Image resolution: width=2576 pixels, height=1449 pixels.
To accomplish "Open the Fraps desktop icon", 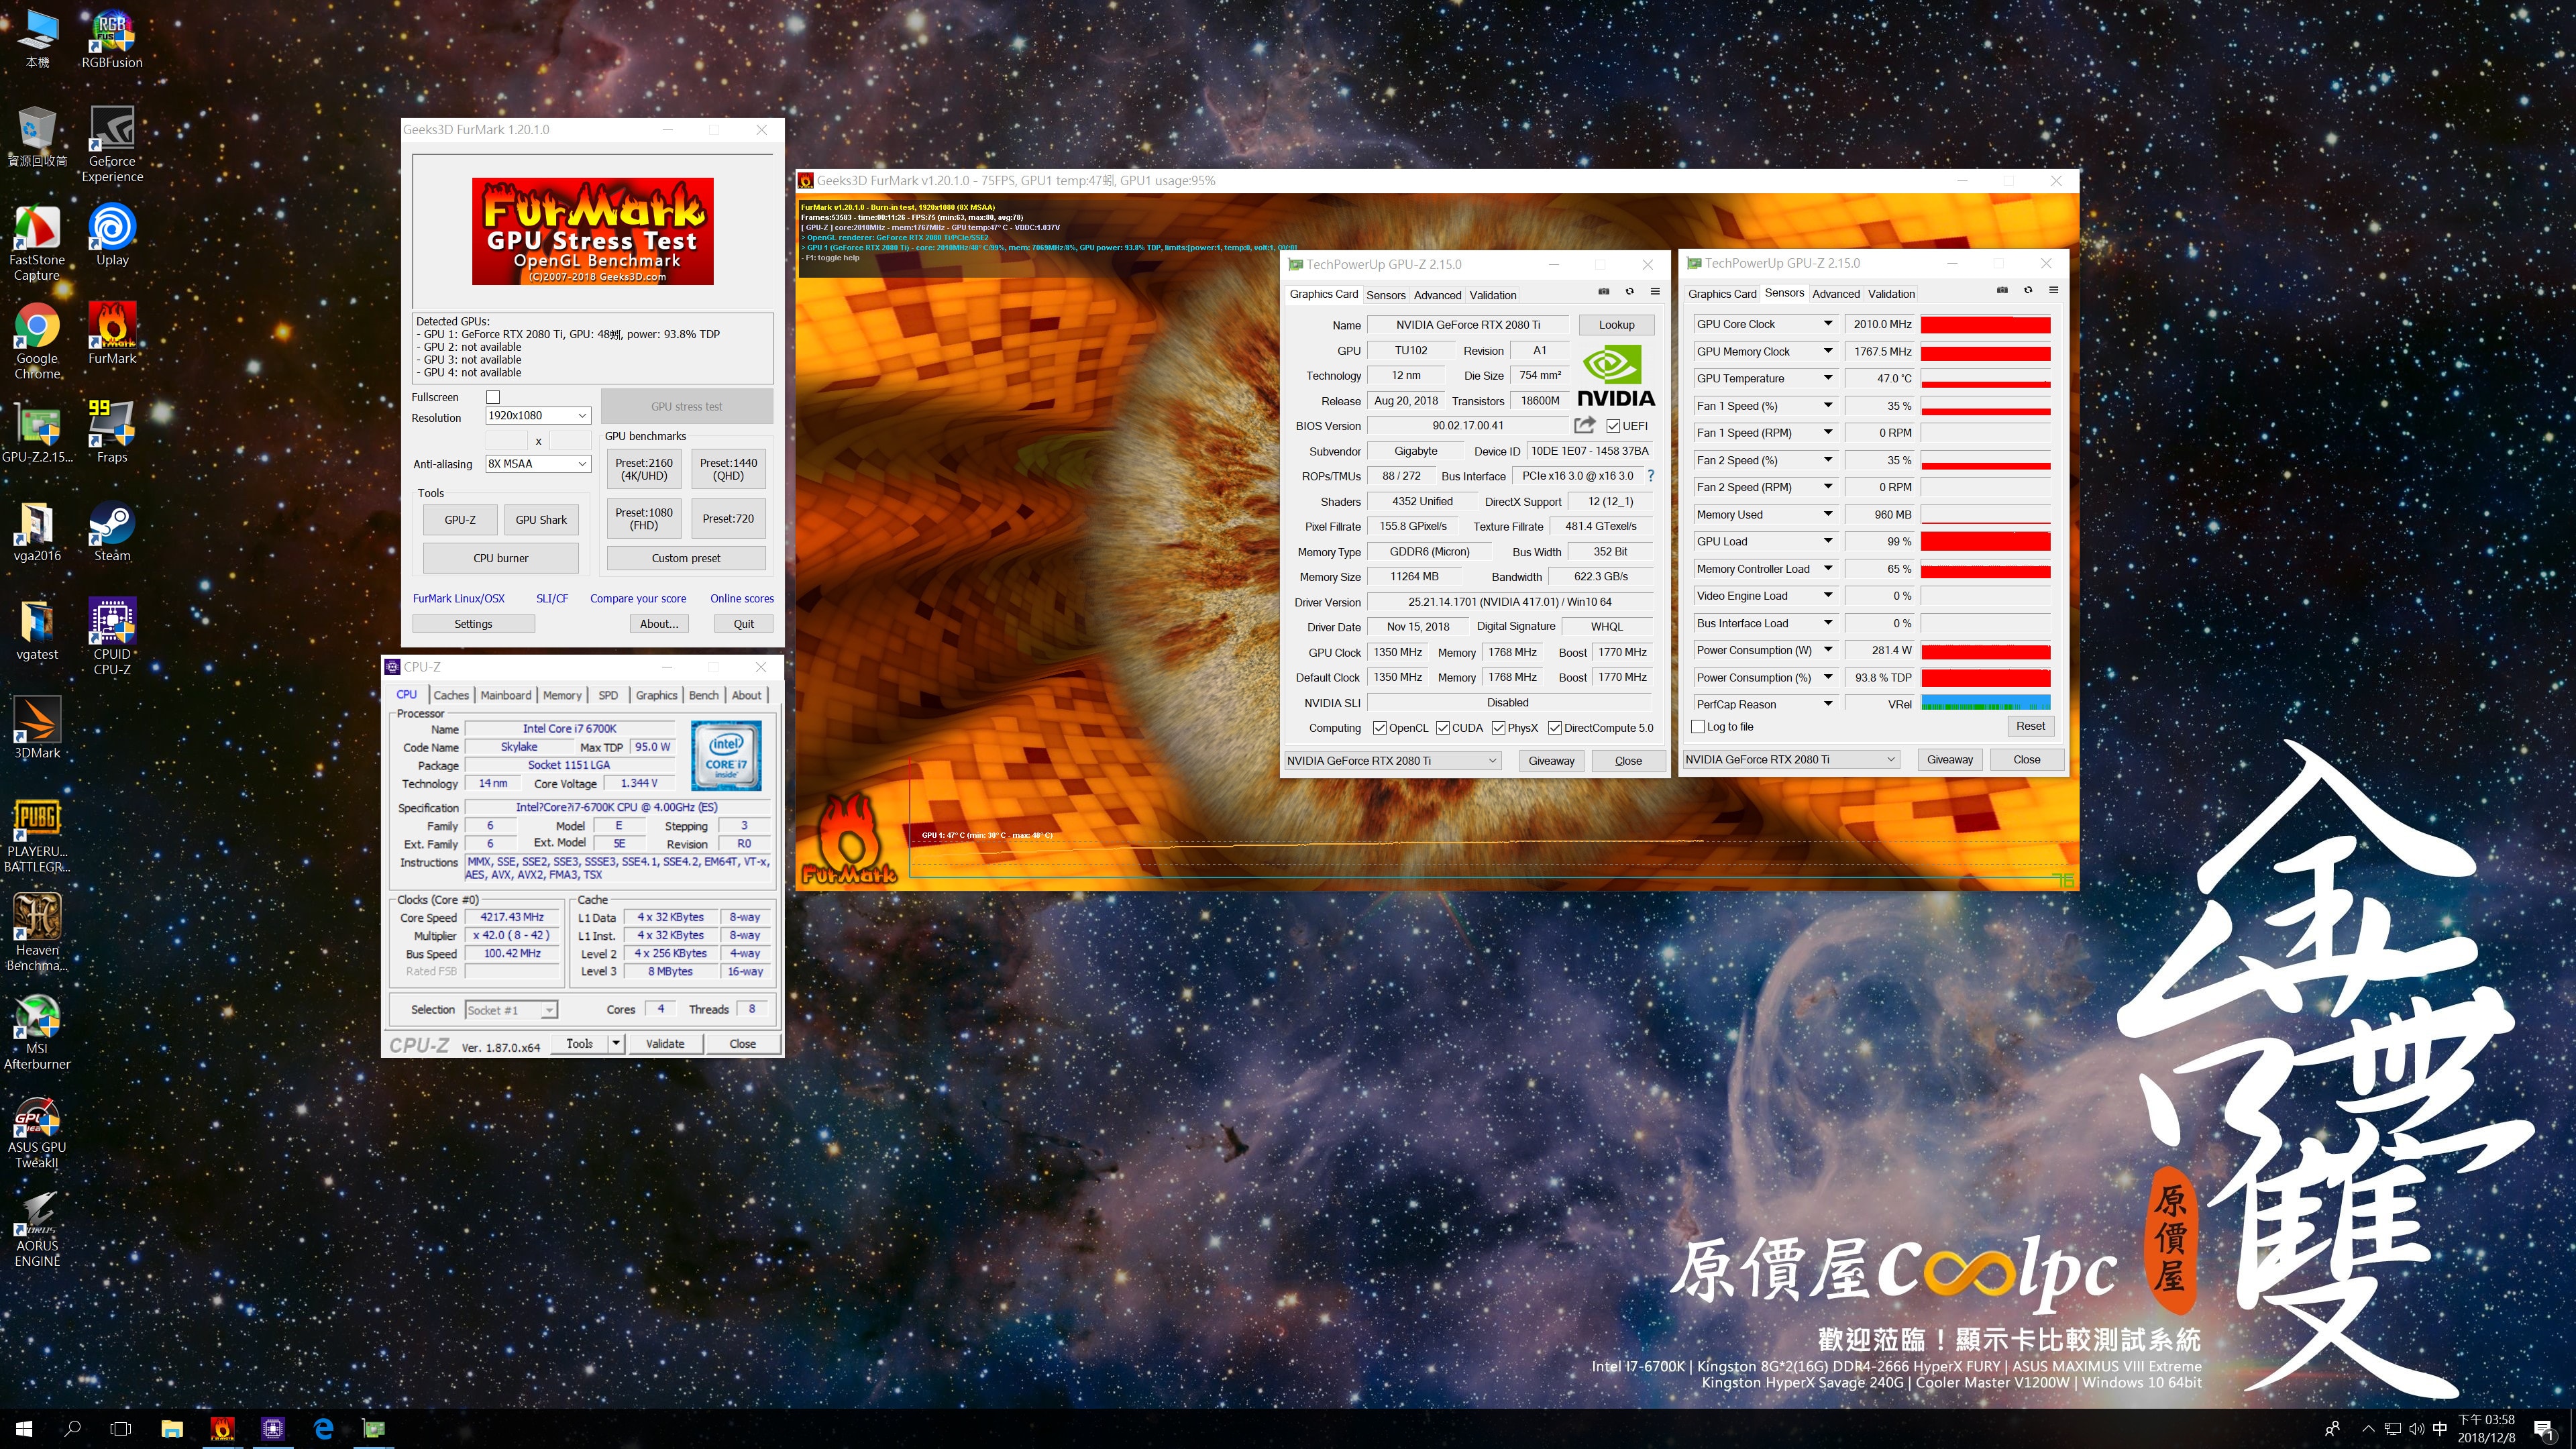I will 112,432.
